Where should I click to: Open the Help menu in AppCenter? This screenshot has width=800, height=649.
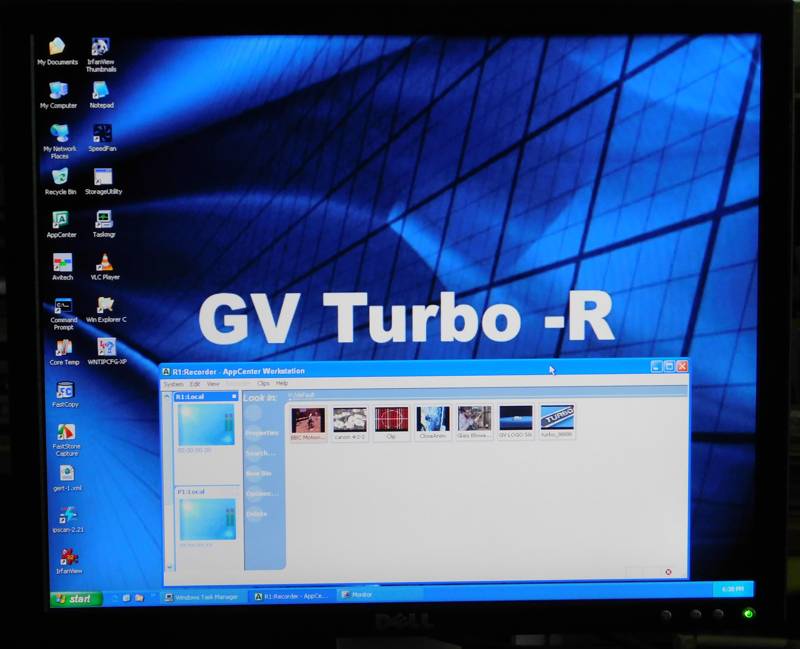pos(282,383)
